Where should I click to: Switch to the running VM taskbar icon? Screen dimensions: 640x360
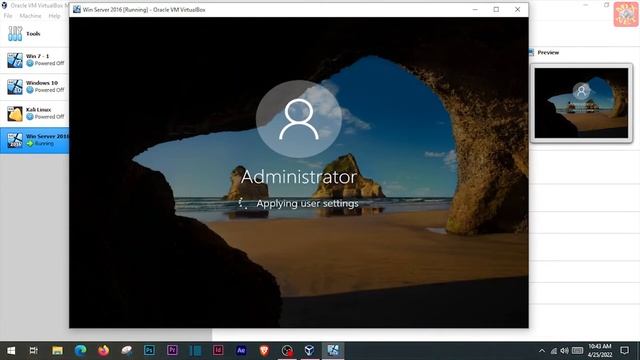[x=333, y=351]
